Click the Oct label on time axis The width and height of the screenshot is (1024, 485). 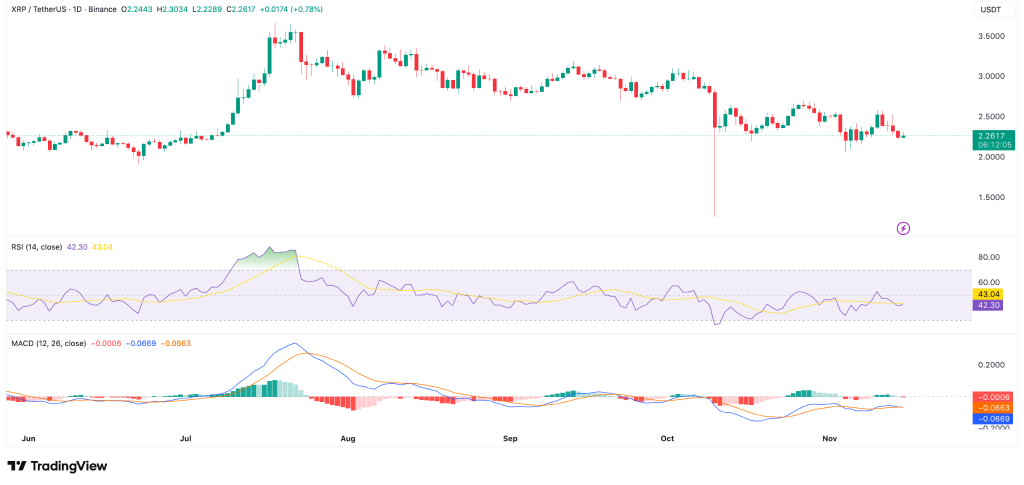[667, 439]
